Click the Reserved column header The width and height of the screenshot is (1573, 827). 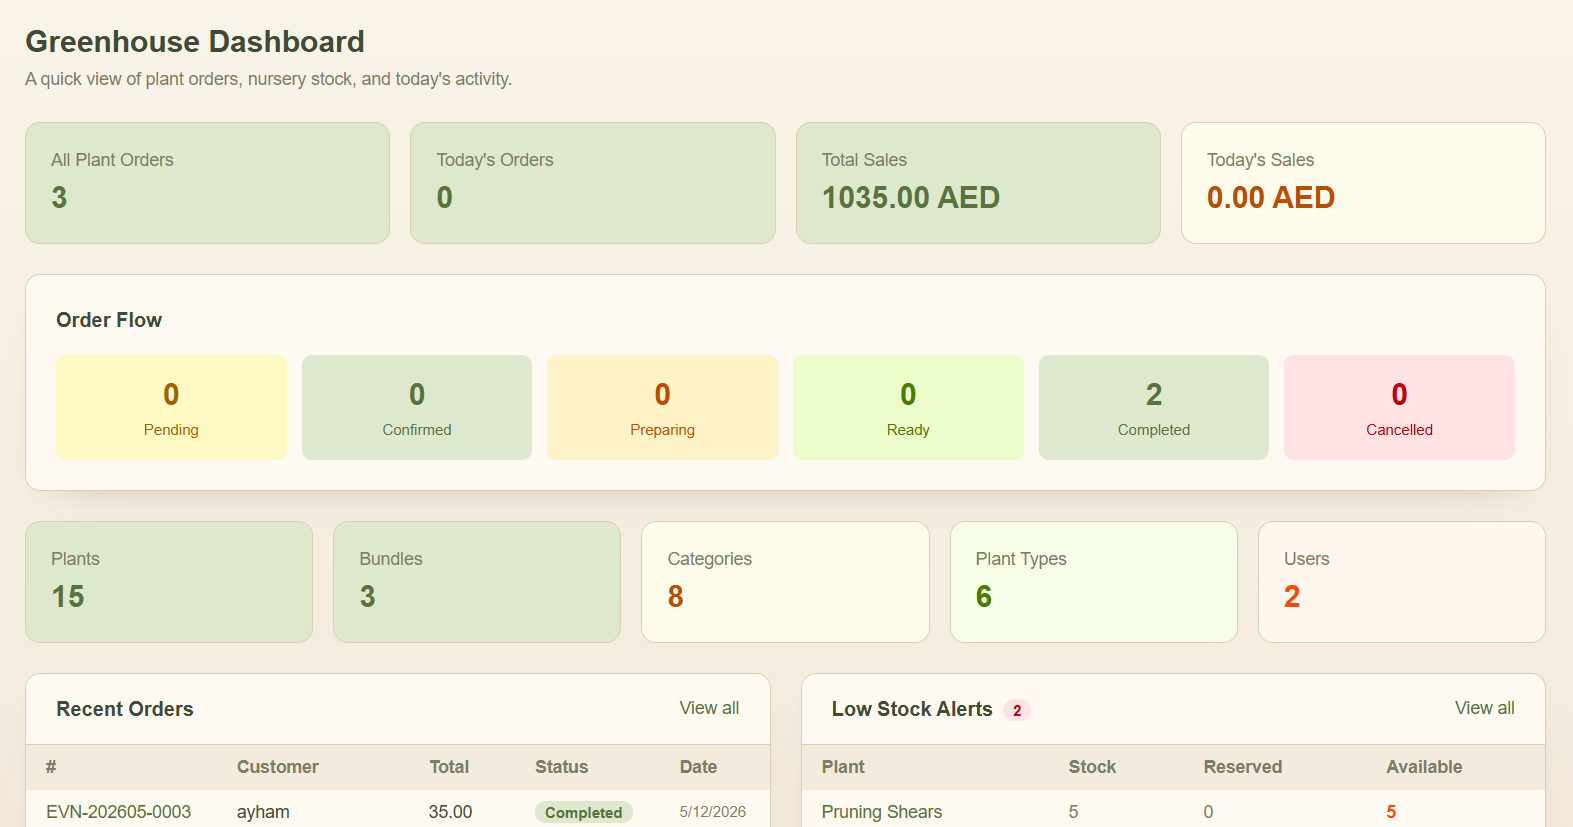pos(1243,767)
